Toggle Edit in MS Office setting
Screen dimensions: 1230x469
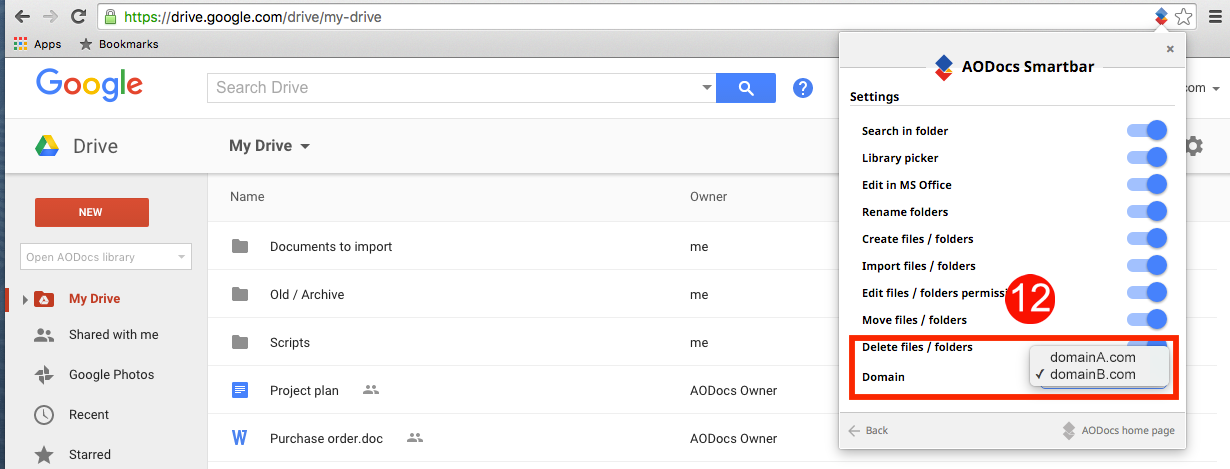[1147, 184]
